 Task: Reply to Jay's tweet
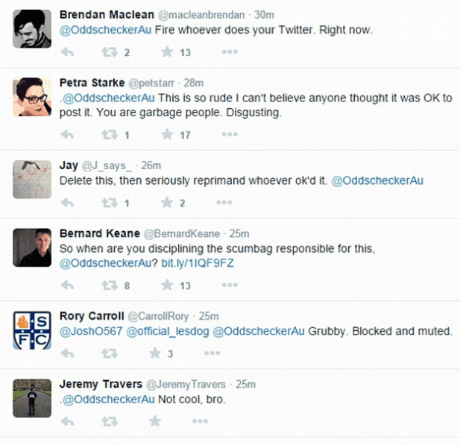coord(68,203)
